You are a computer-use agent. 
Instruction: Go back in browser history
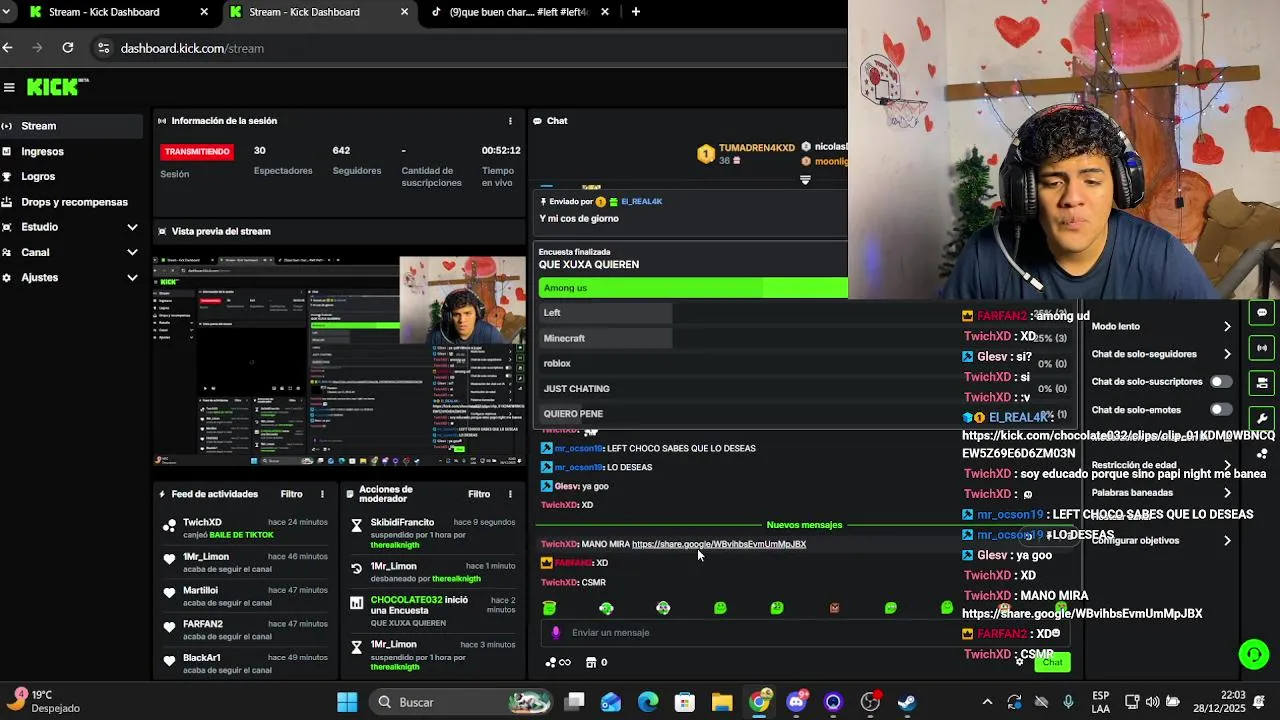pos(8,48)
